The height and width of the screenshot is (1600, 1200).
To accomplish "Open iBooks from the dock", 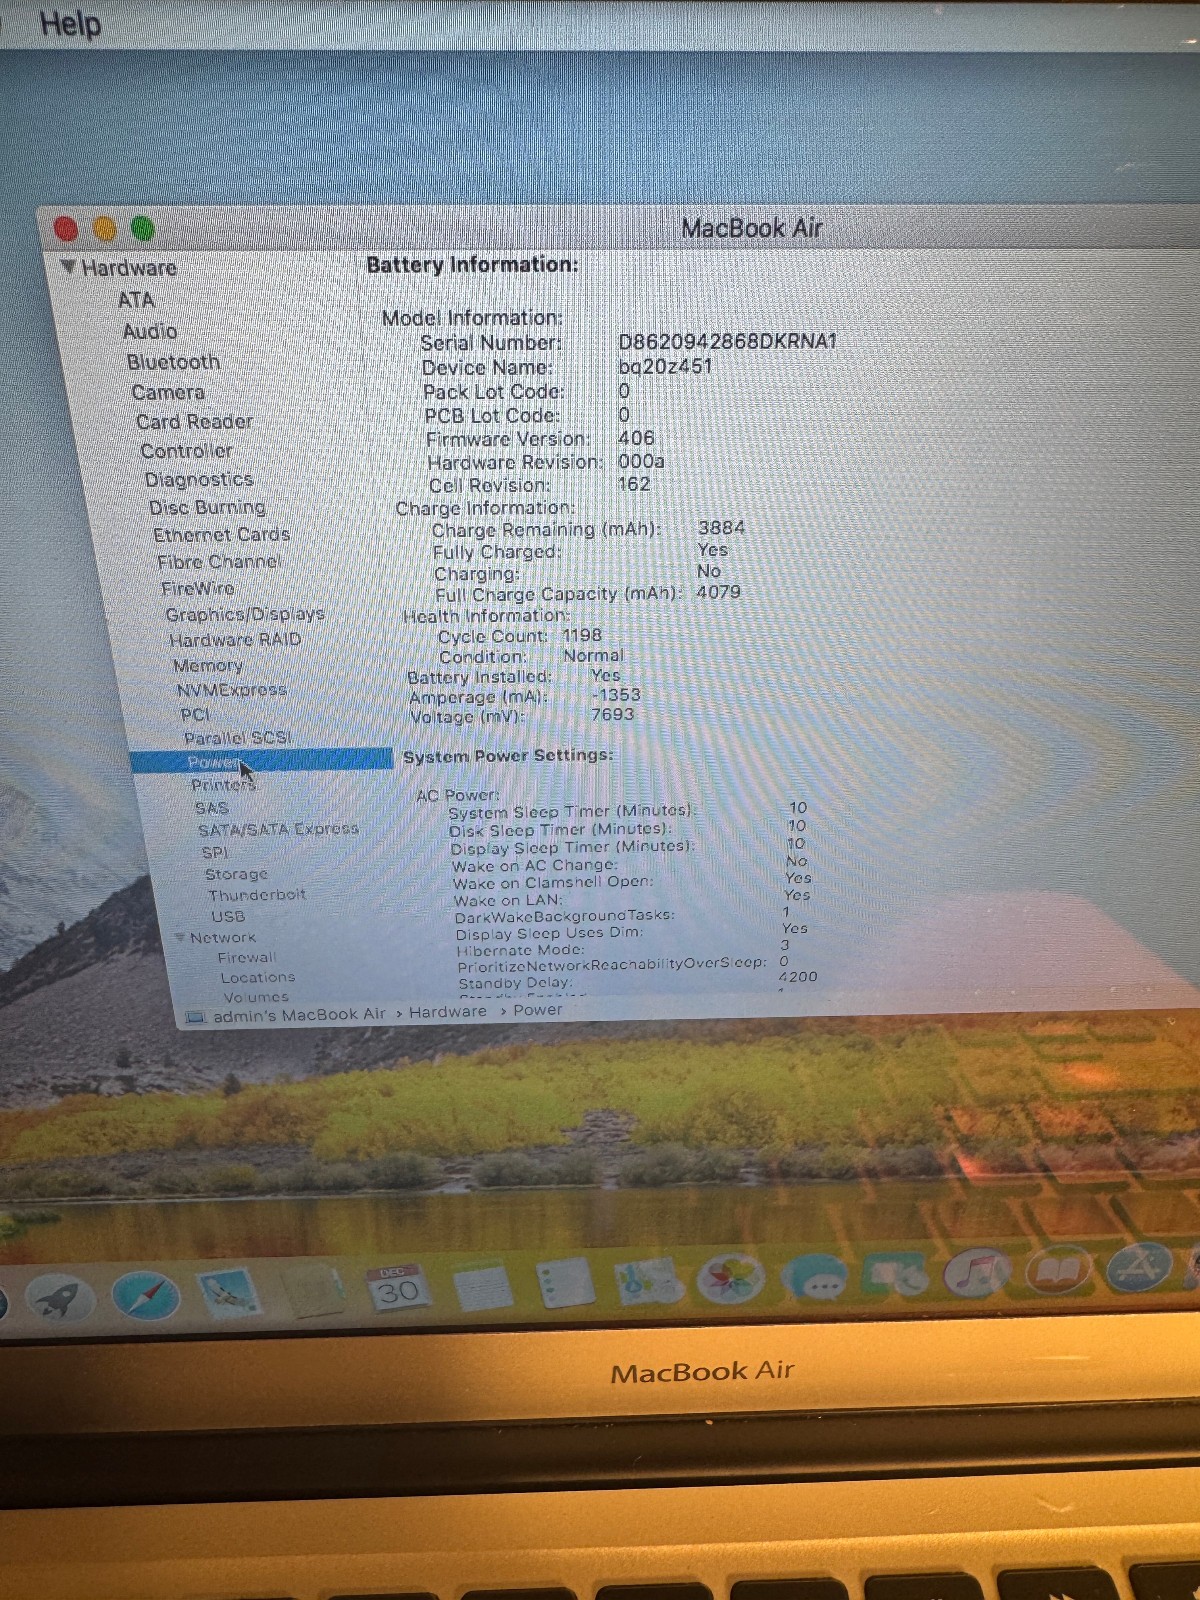I will tap(1059, 1272).
